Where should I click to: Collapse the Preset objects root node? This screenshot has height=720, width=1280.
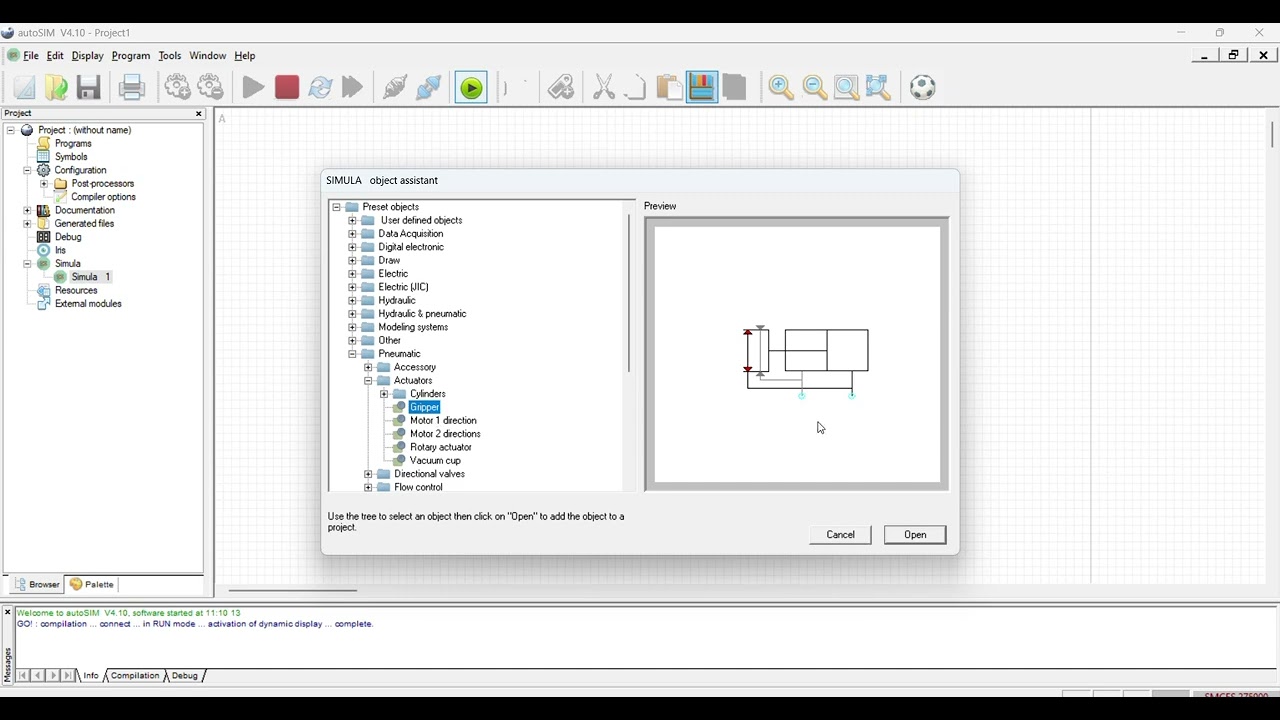tap(337, 207)
